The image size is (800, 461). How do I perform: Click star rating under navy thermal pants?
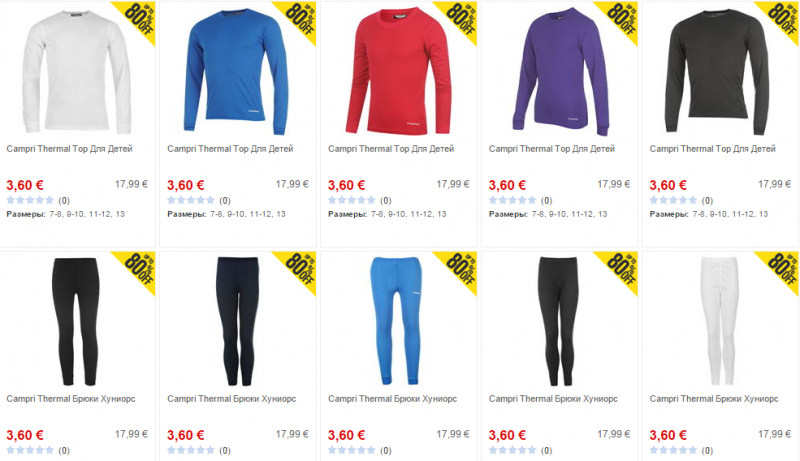tap(191, 450)
